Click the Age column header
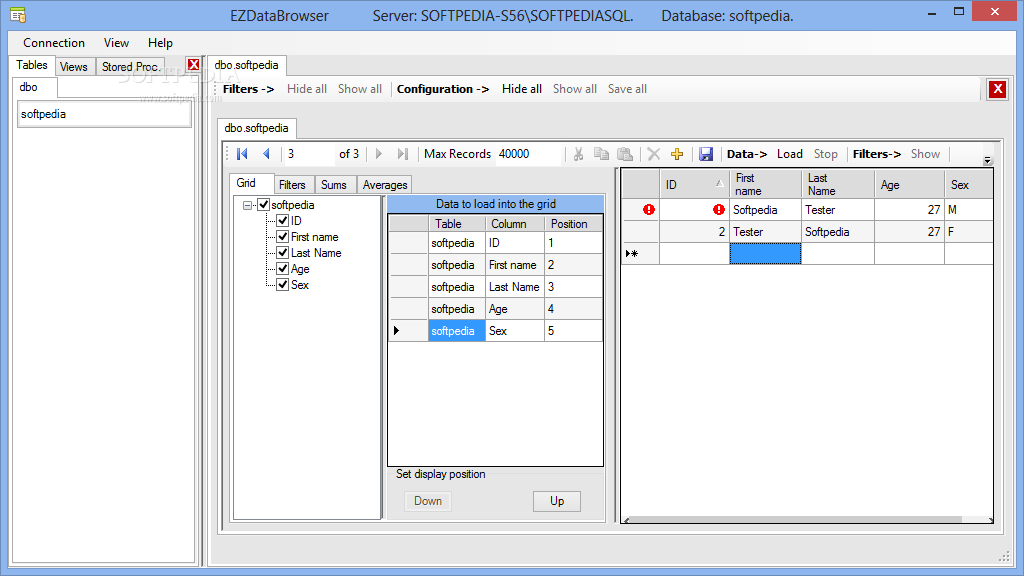The image size is (1024, 576). pos(910,185)
